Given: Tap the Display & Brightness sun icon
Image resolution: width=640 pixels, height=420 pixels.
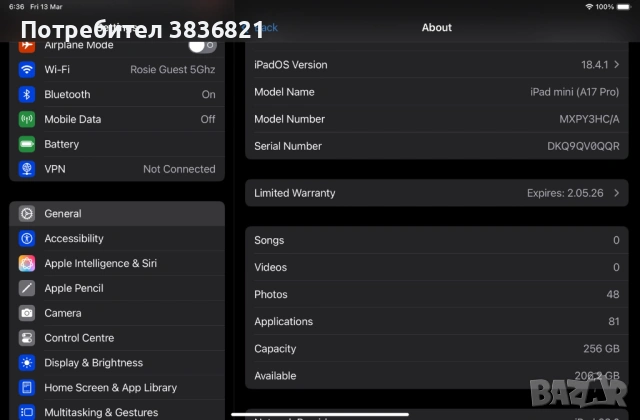Looking at the screenshot, I should (x=27, y=363).
